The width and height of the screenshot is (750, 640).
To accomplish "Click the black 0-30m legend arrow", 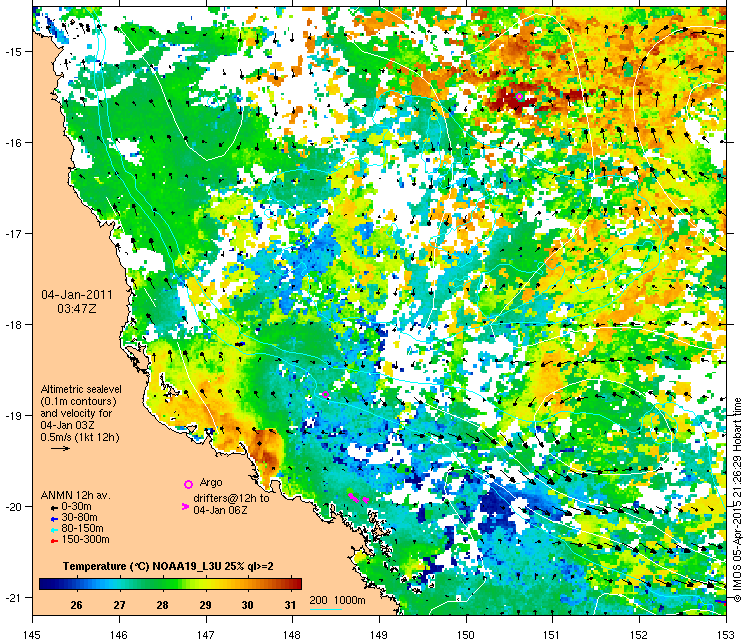I will 55,508.
